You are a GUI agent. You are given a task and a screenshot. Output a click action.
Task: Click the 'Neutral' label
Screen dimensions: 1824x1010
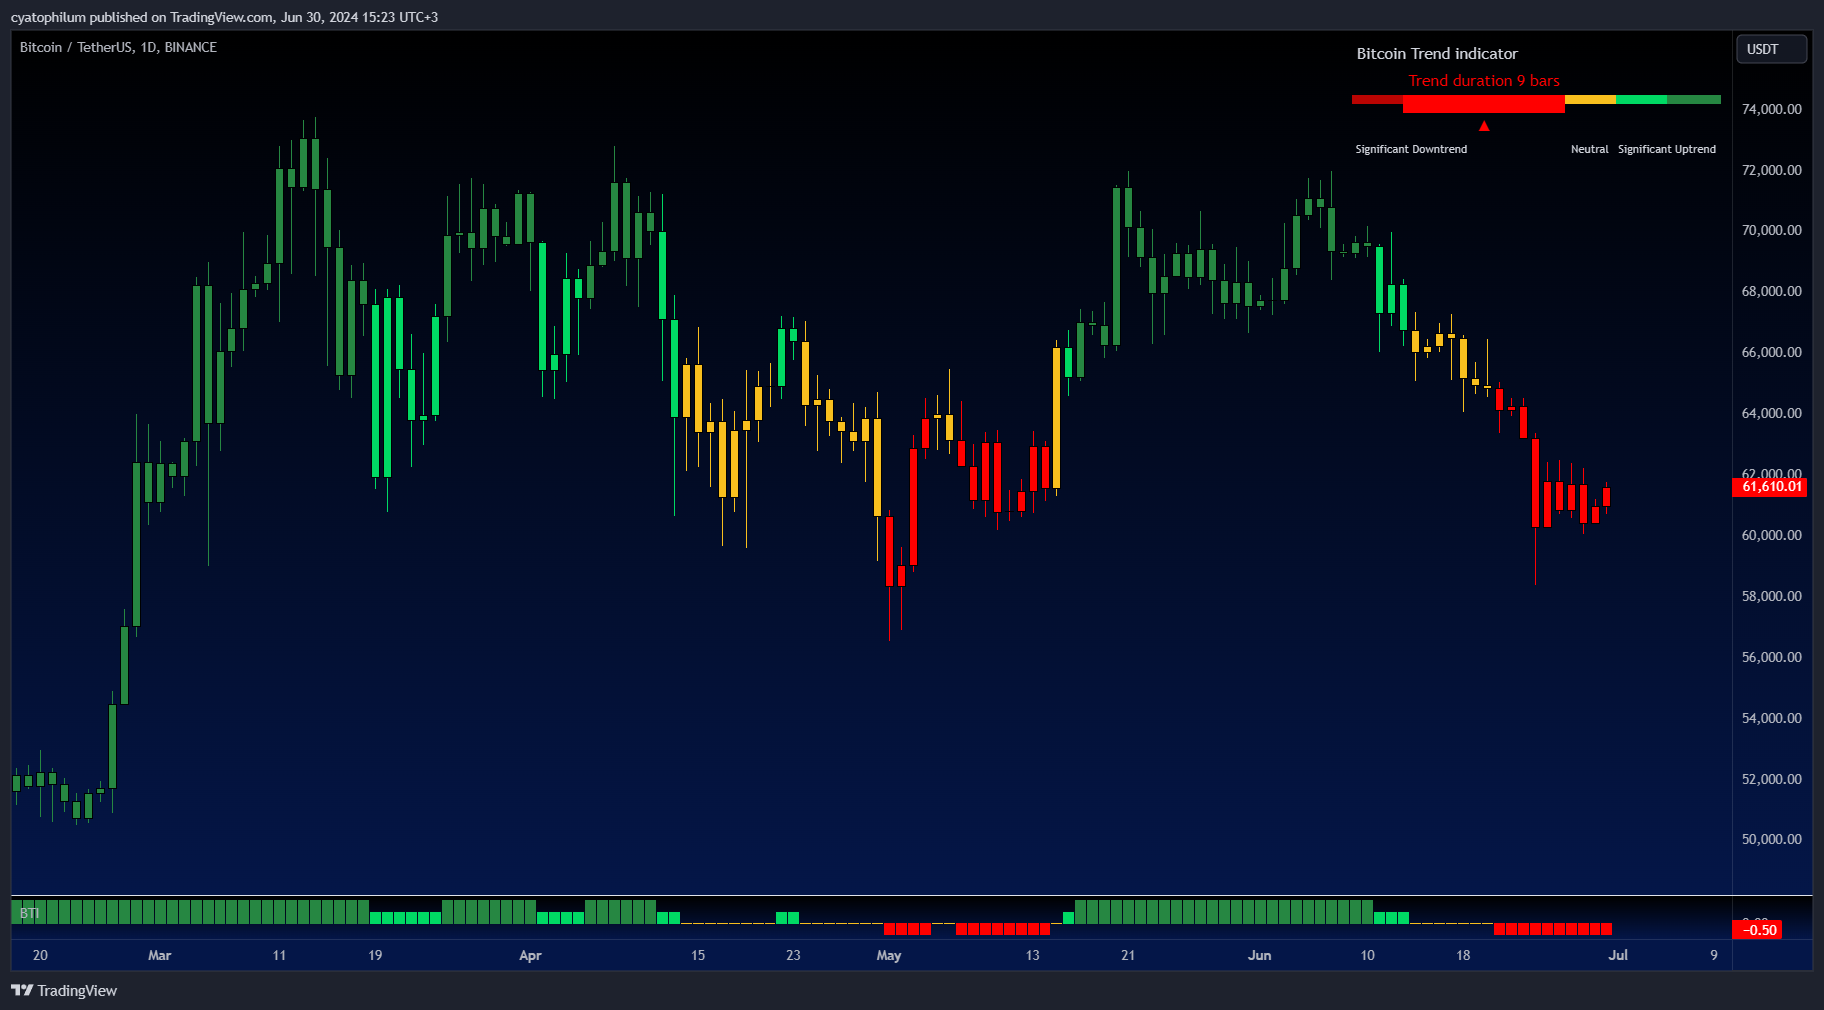(1589, 149)
